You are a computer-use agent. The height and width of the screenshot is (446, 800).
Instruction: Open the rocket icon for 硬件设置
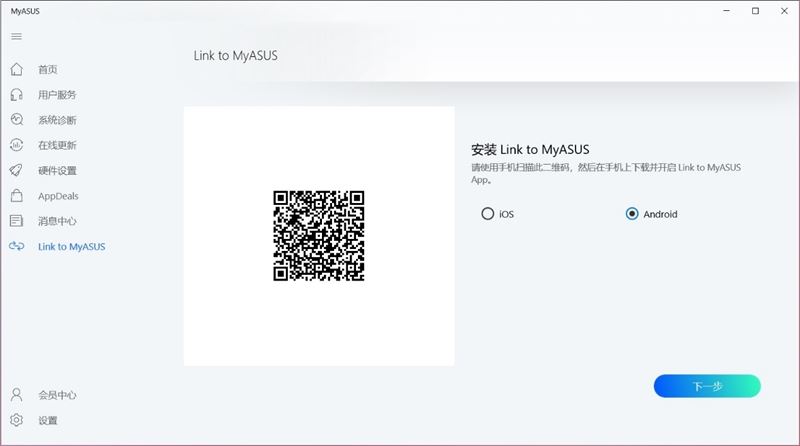[17, 170]
